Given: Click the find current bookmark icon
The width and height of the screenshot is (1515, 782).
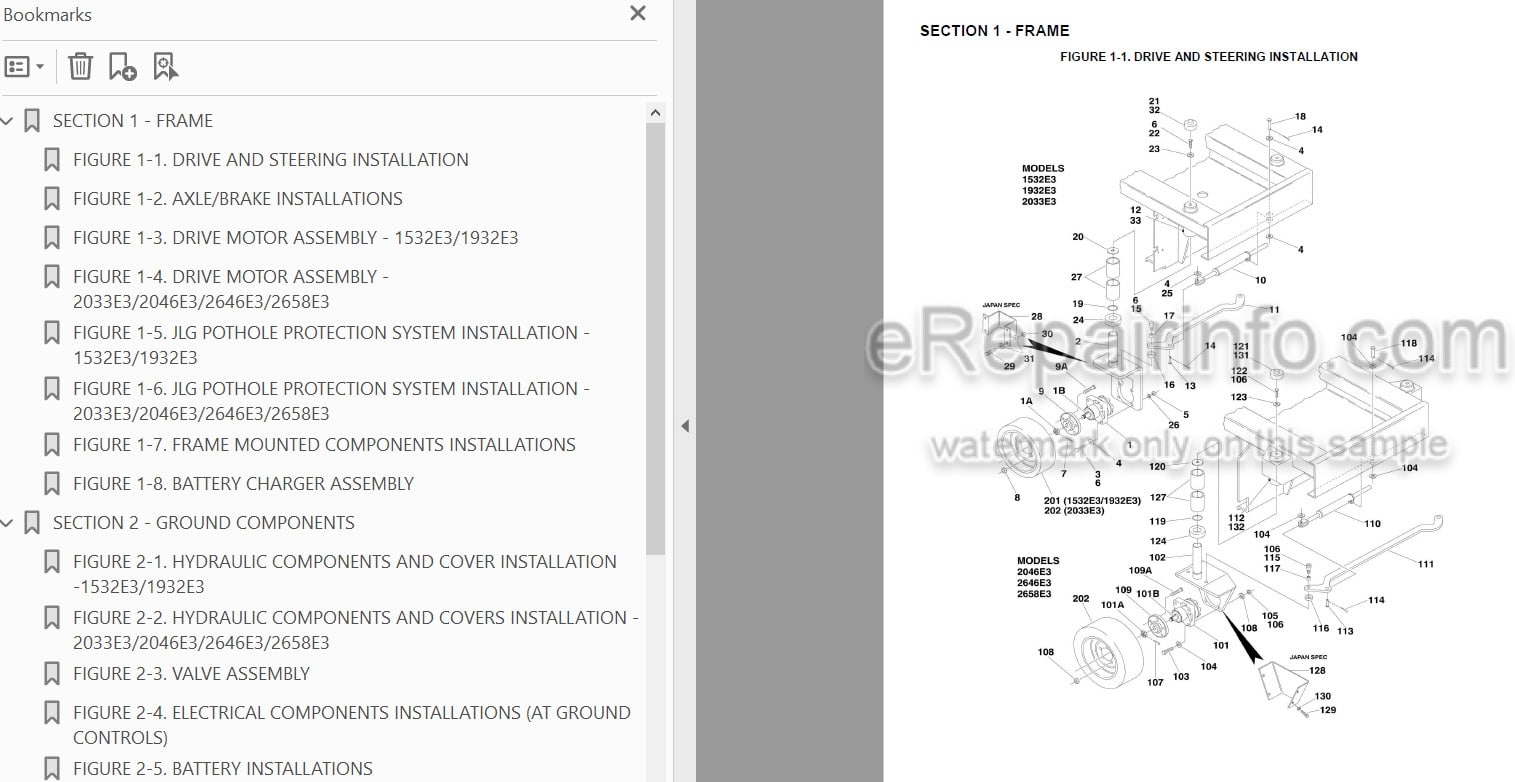Looking at the screenshot, I should (165, 67).
